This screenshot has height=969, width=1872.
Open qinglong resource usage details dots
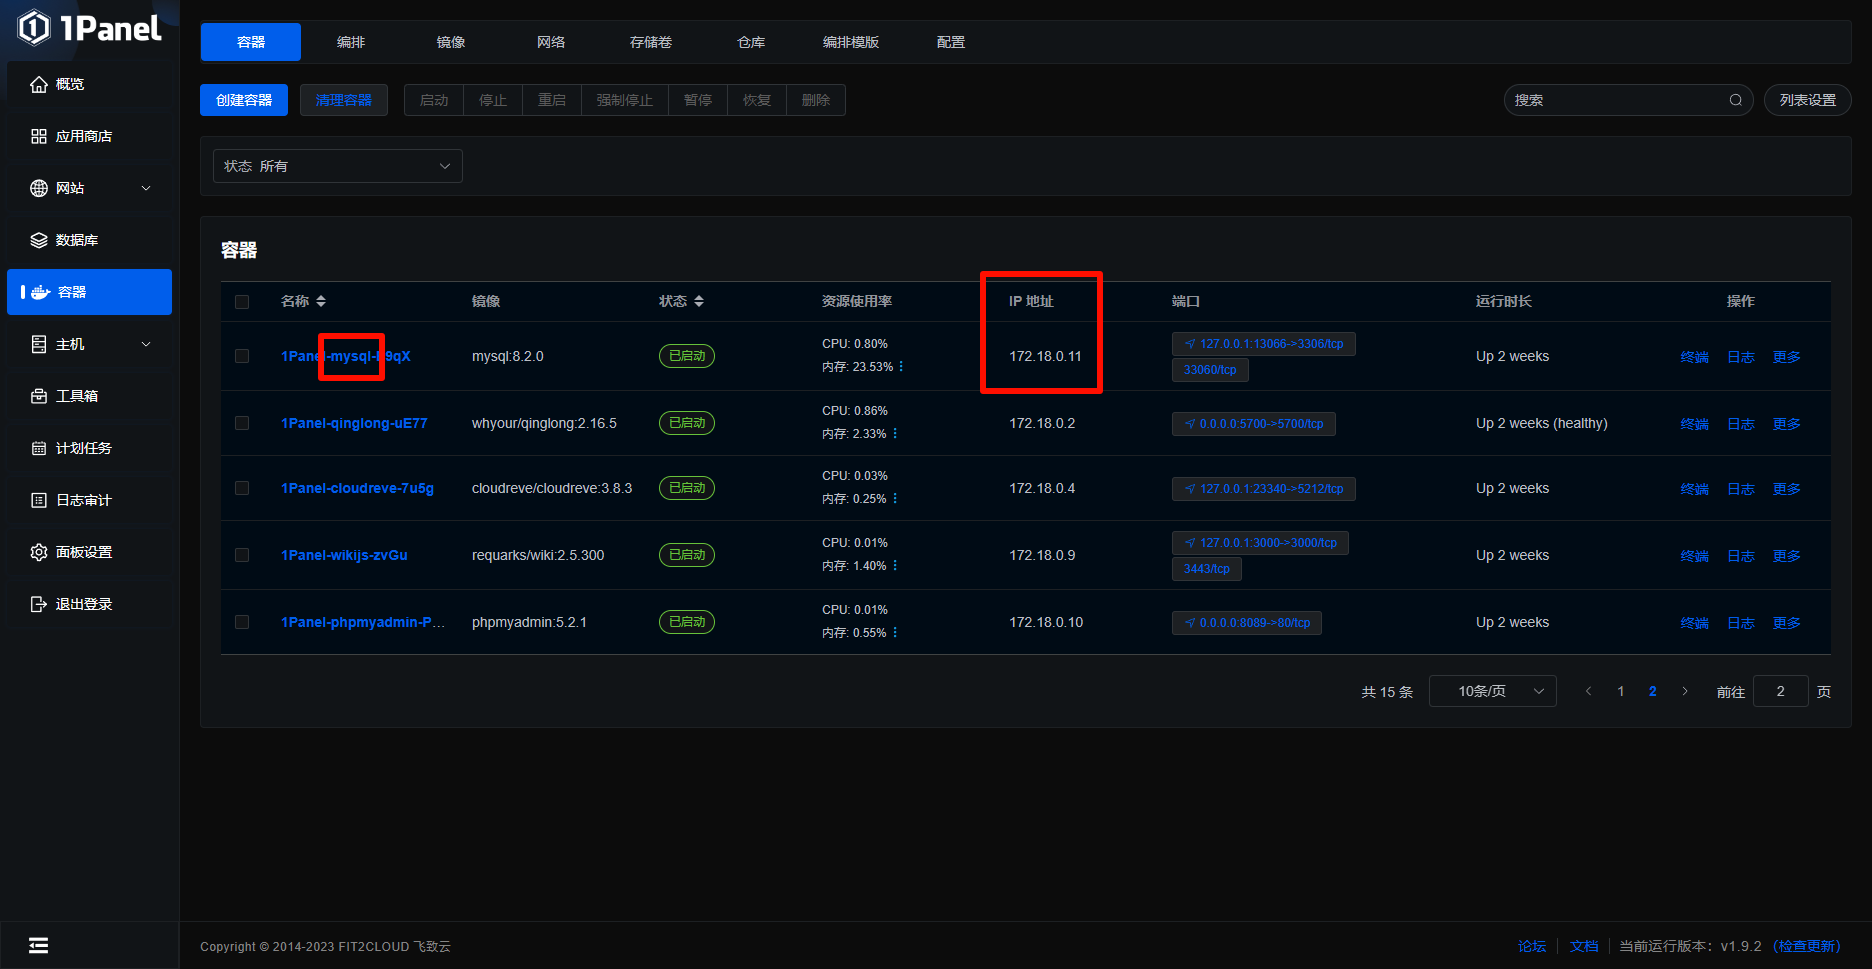(x=895, y=434)
